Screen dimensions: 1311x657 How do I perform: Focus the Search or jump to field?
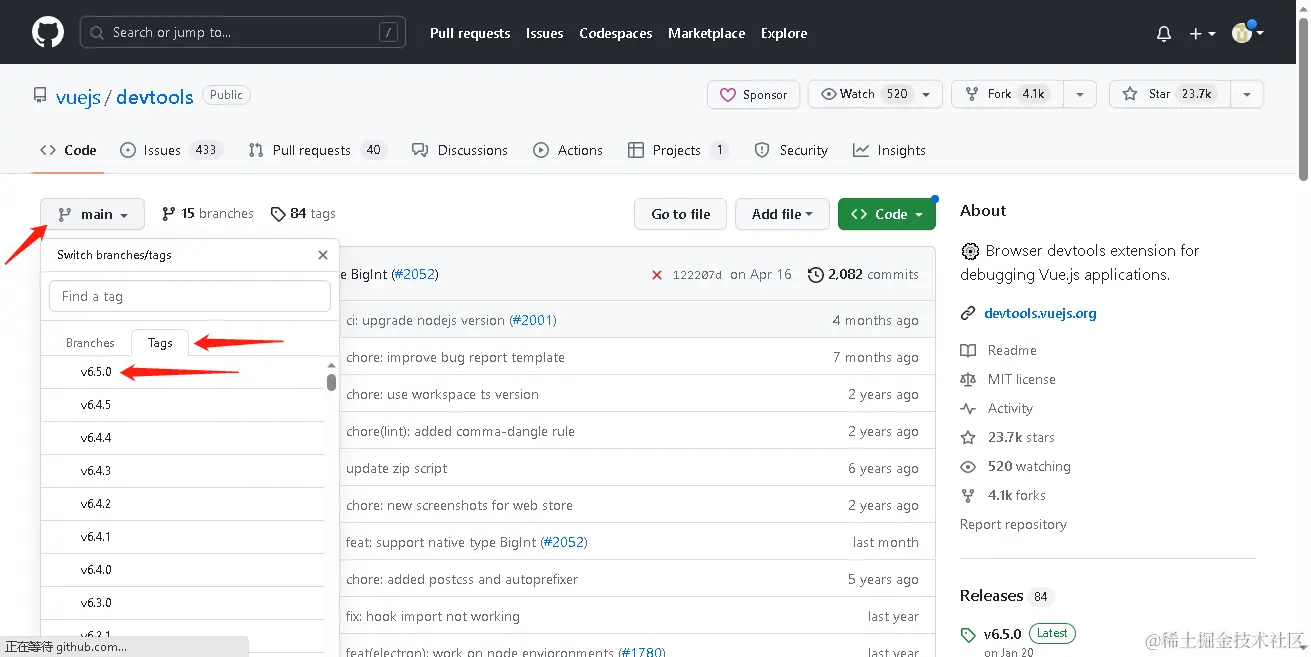[x=243, y=32]
